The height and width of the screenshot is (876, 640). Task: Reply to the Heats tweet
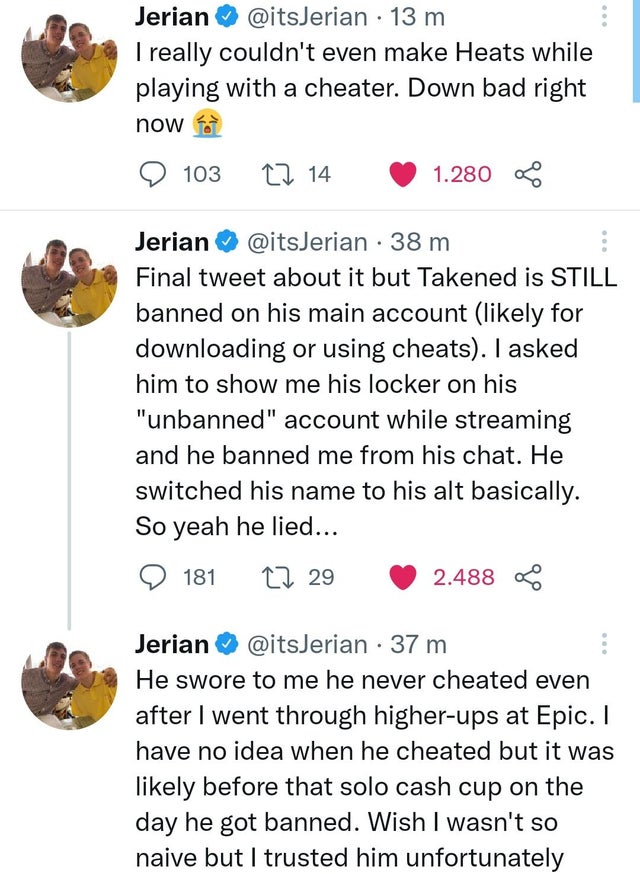153,173
